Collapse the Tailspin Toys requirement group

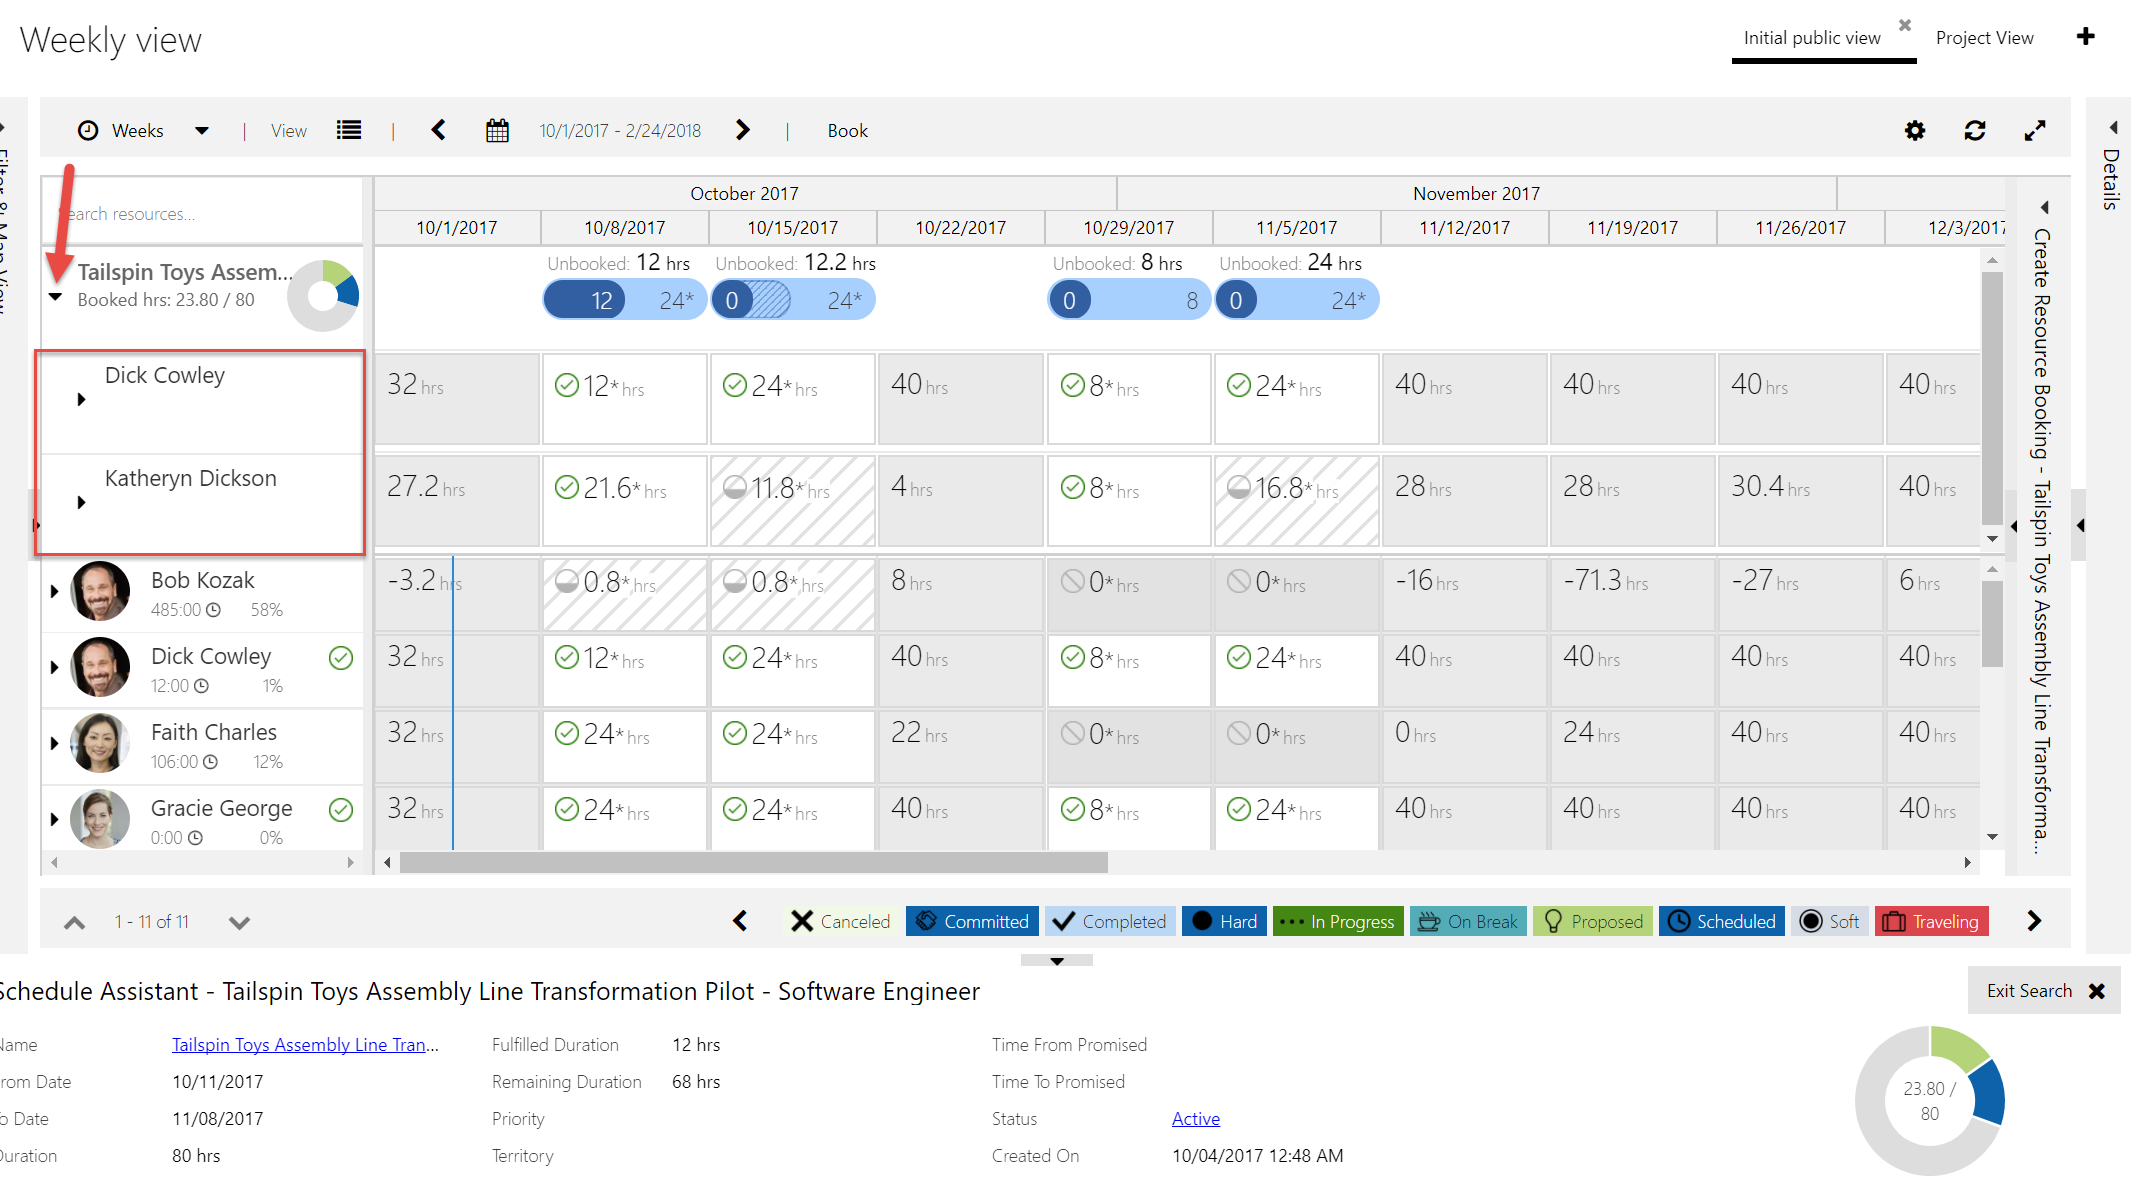[x=56, y=298]
